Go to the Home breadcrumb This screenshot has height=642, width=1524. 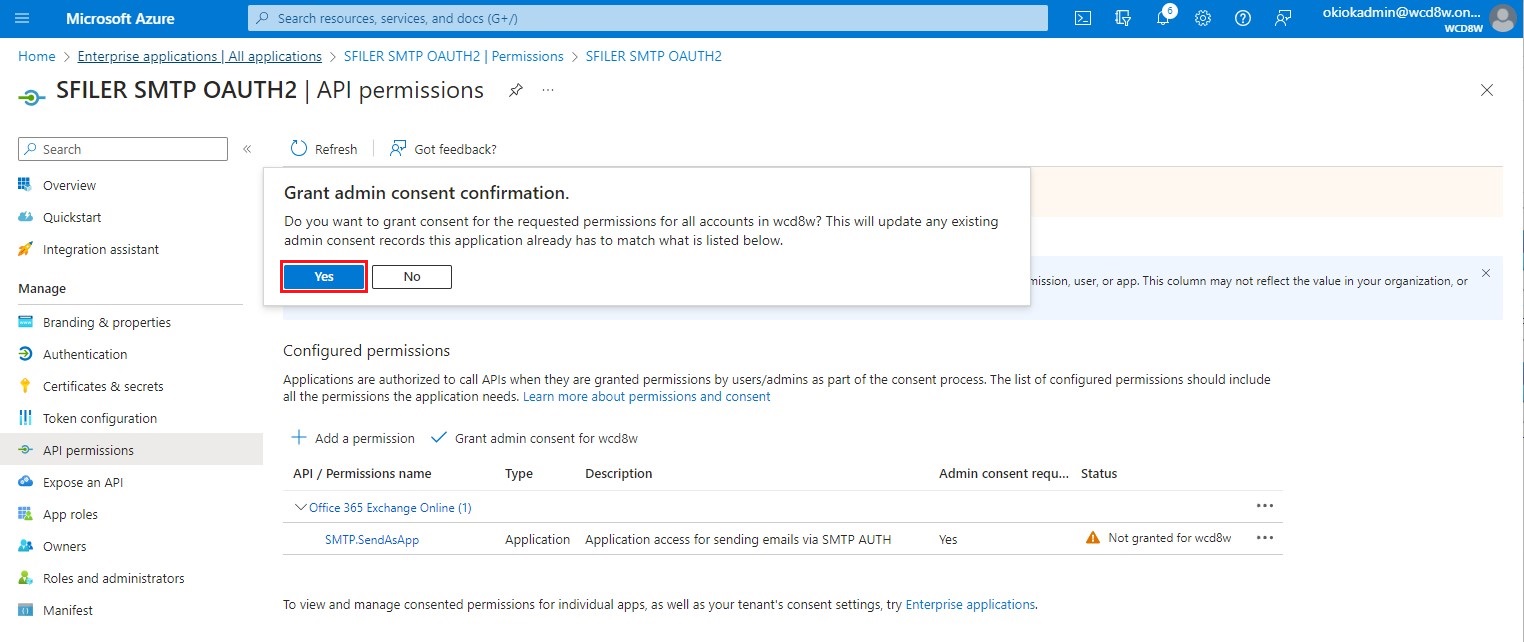click(x=36, y=56)
